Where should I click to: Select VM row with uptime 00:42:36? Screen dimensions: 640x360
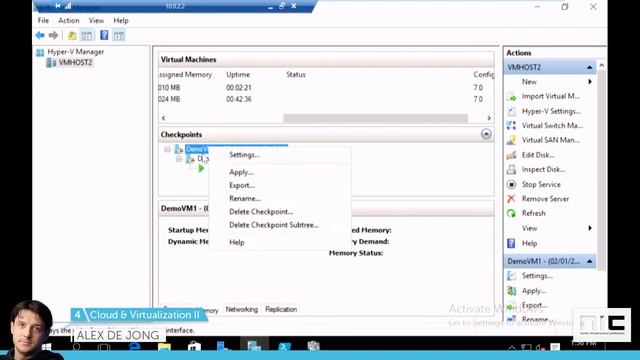[x=326, y=99]
